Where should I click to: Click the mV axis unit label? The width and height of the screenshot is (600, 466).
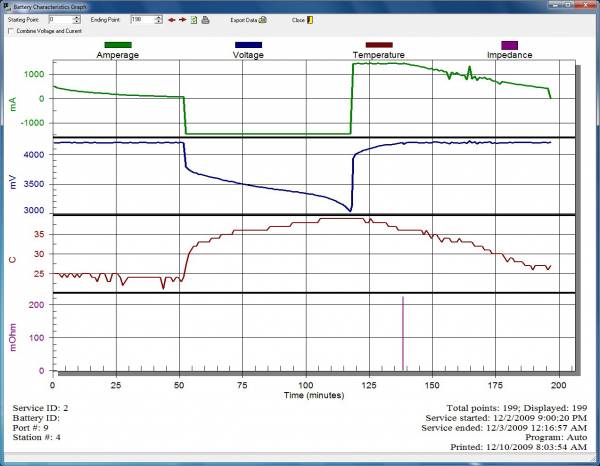tap(13, 182)
